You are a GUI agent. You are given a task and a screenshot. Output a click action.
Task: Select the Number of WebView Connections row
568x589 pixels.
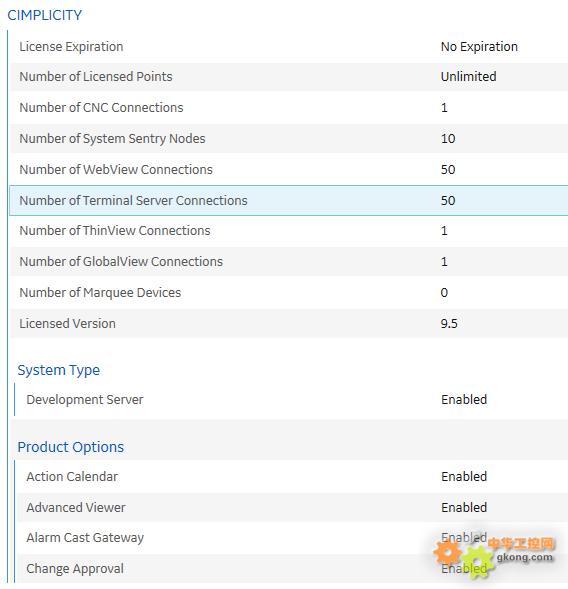(289, 169)
